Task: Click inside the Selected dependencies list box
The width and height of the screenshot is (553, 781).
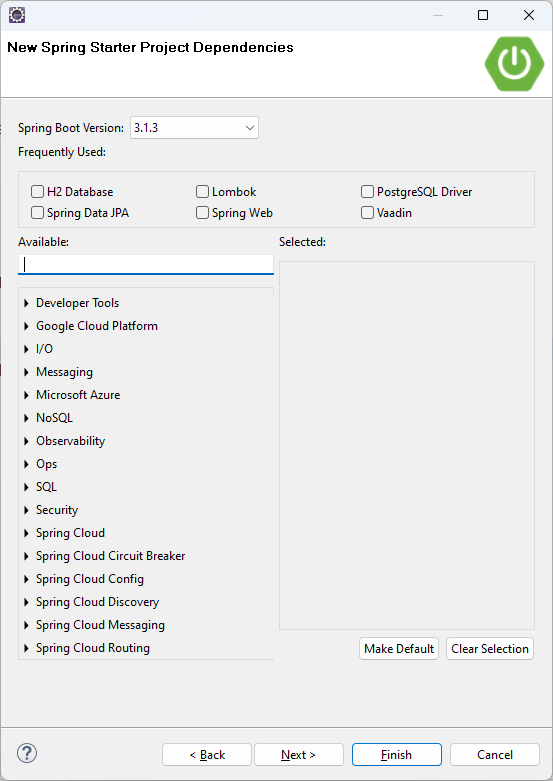Action: point(407,445)
